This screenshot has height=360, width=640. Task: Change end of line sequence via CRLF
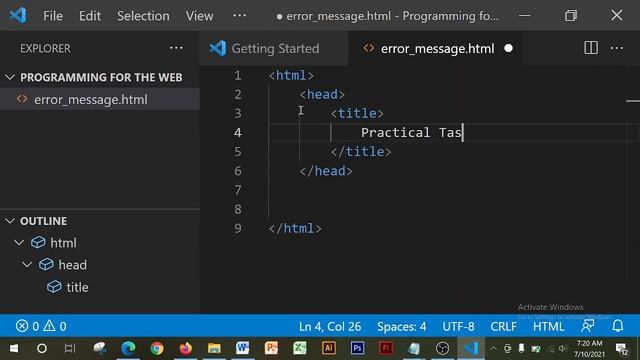[x=503, y=327]
